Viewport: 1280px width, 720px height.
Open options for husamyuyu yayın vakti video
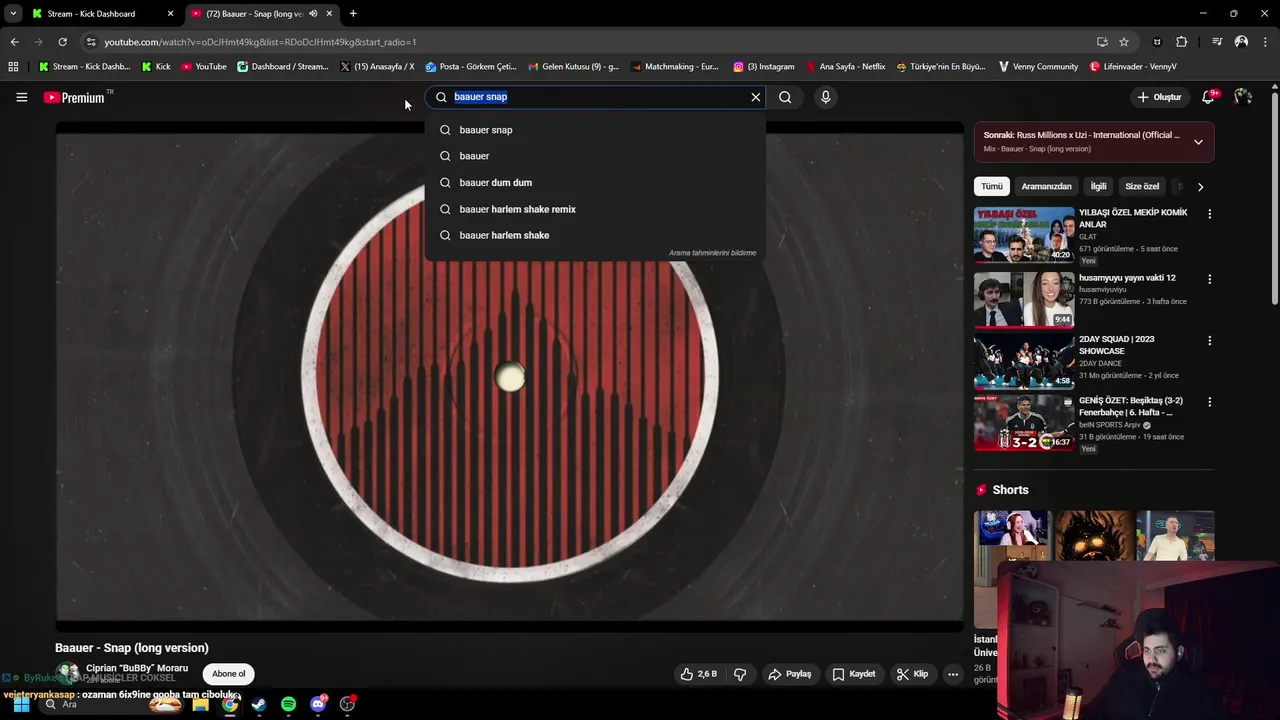pos(1209,279)
